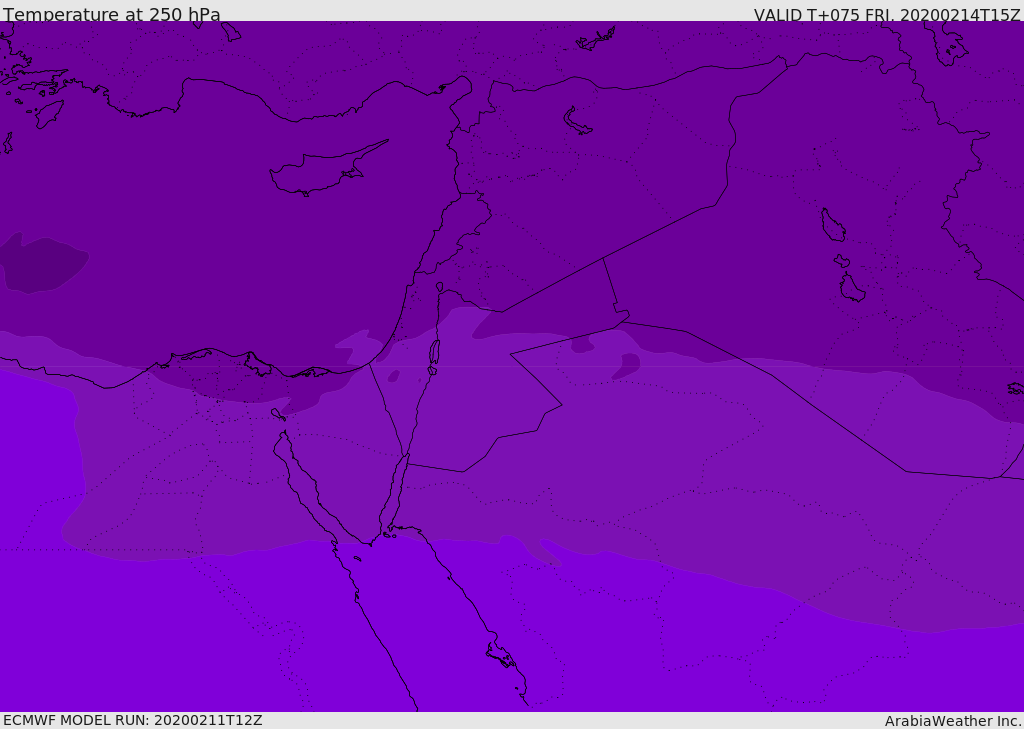Click the "ArabiaWeather Inc." credit text
The height and width of the screenshot is (729, 1024).
pos(954,721)
